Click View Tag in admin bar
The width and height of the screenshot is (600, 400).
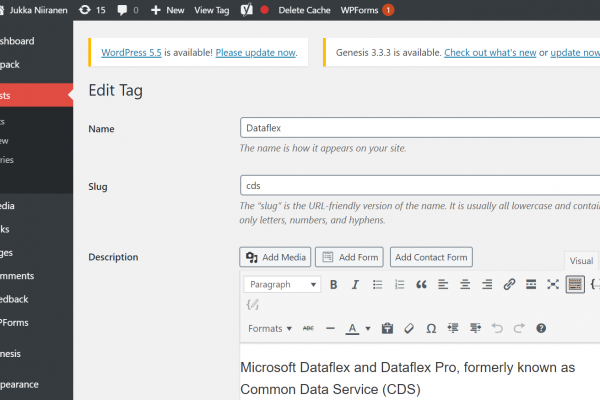212,10
